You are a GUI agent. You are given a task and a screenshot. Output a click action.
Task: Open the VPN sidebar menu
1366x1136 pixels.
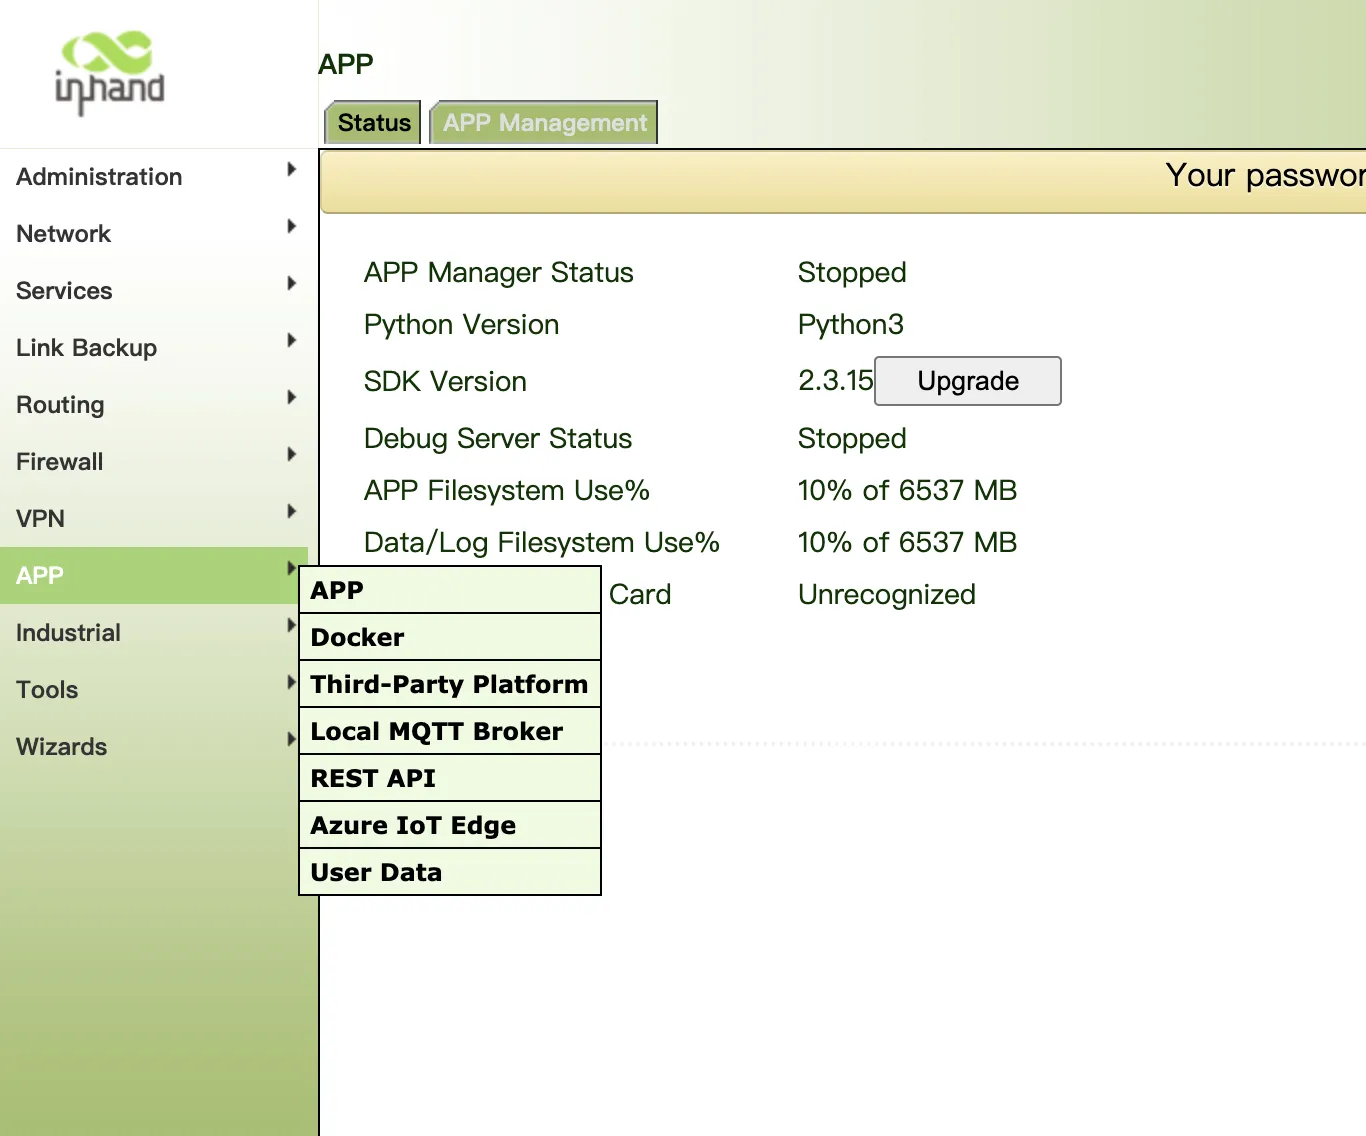(154, 519)
